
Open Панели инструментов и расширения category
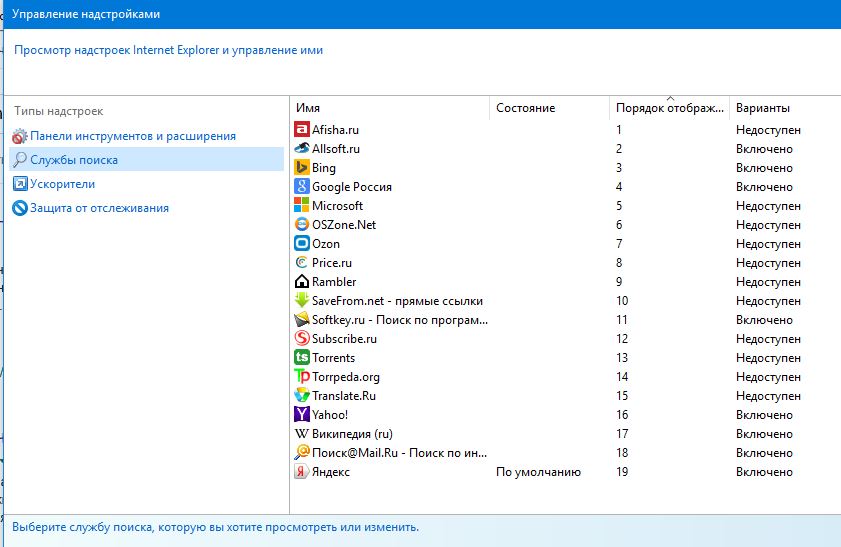pos(132,136)
